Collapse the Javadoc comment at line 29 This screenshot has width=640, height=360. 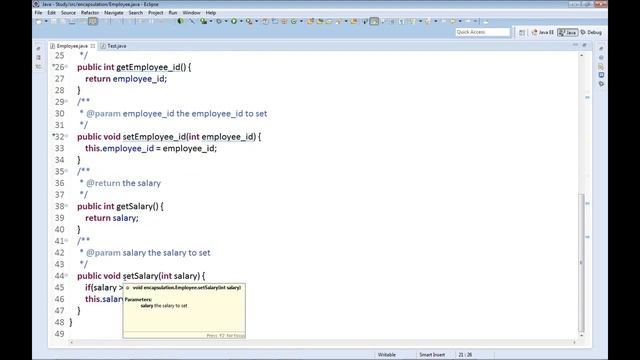[67, 102]
